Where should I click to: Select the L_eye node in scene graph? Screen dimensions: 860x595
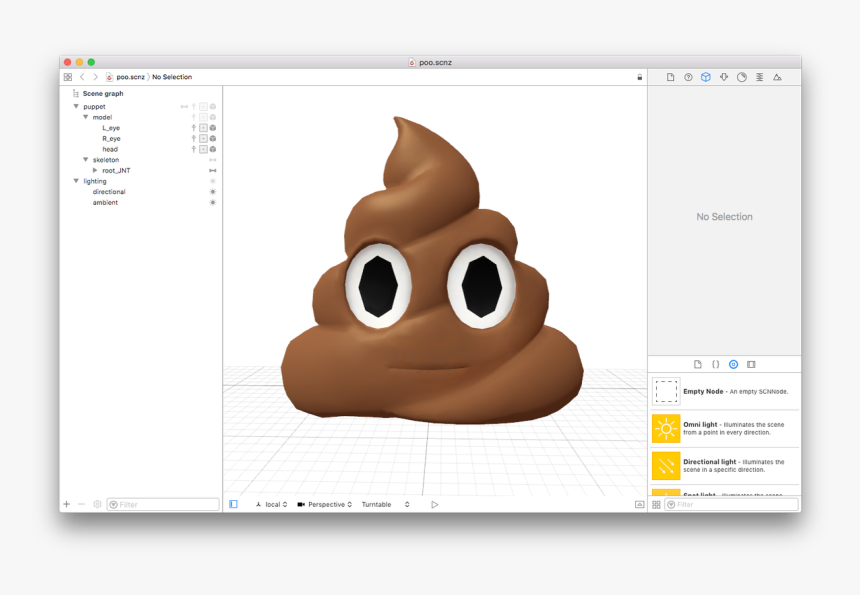point(111,128)
